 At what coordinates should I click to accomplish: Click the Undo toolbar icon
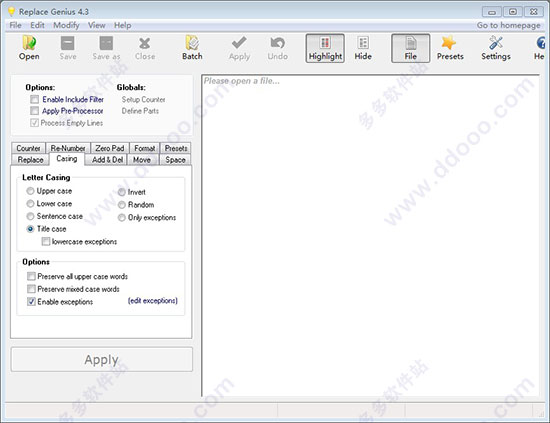[277, 48]
